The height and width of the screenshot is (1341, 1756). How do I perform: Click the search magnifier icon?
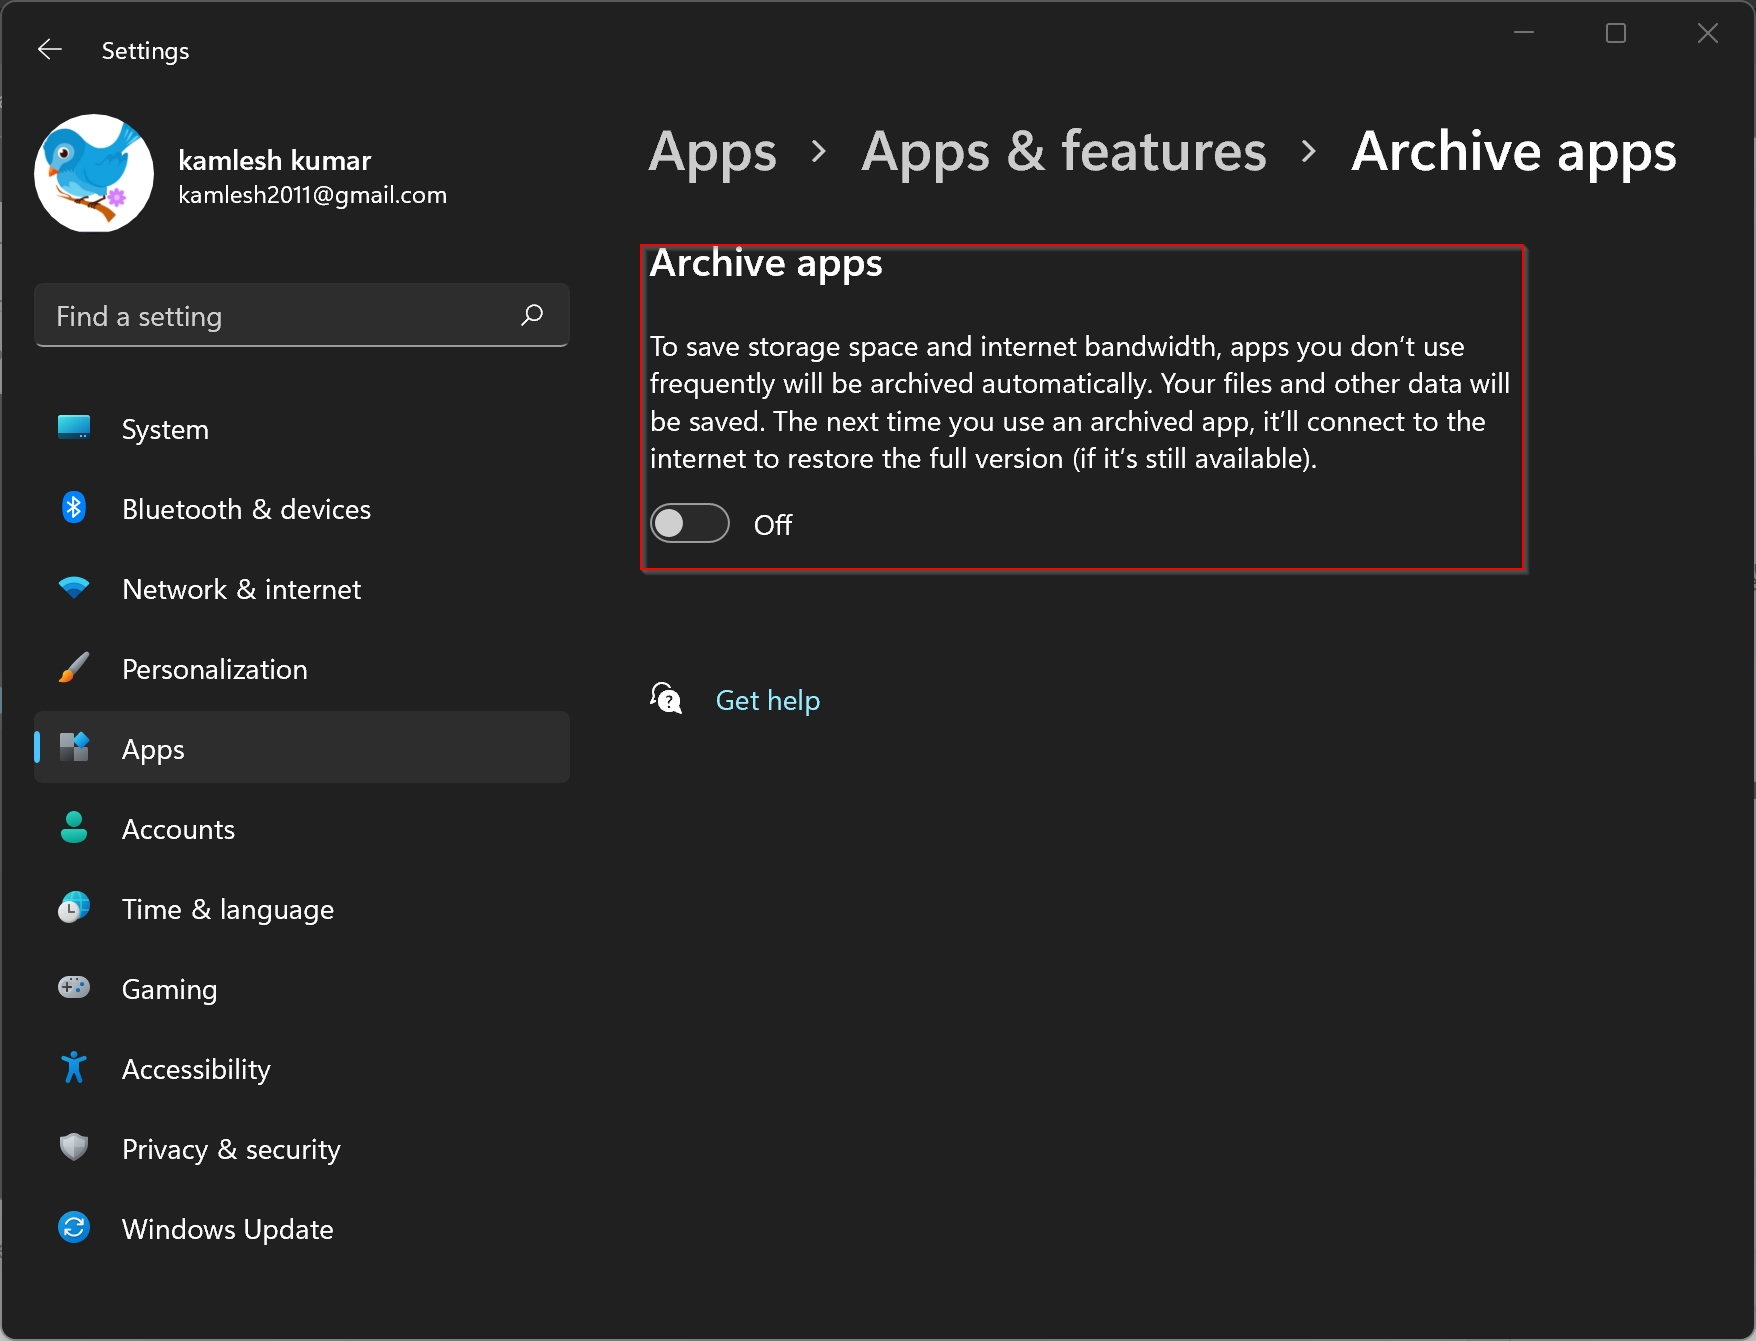532,315
